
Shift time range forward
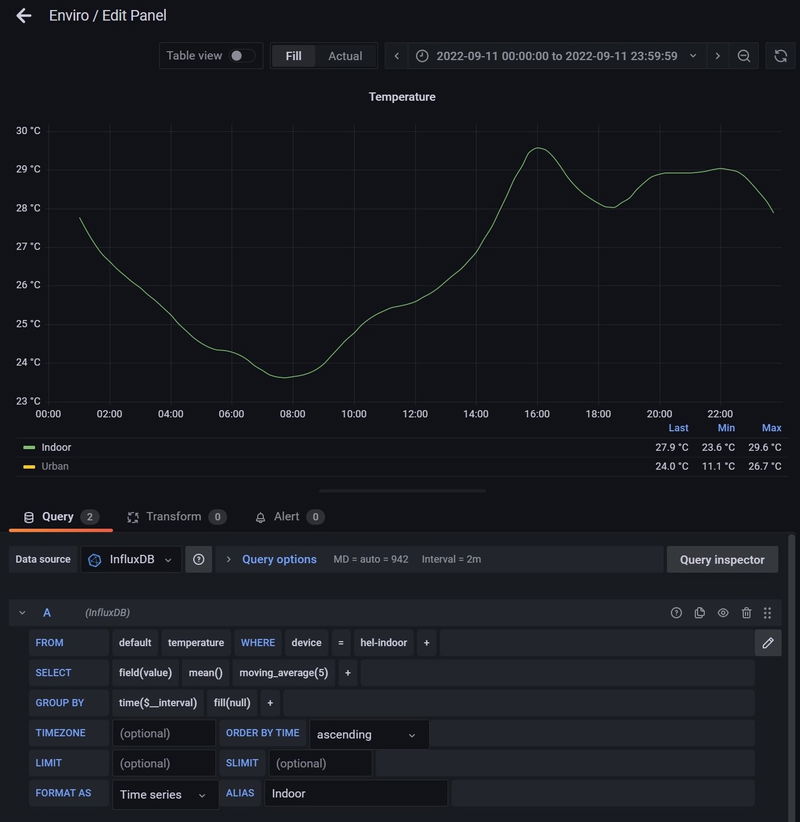click(717, 56)
